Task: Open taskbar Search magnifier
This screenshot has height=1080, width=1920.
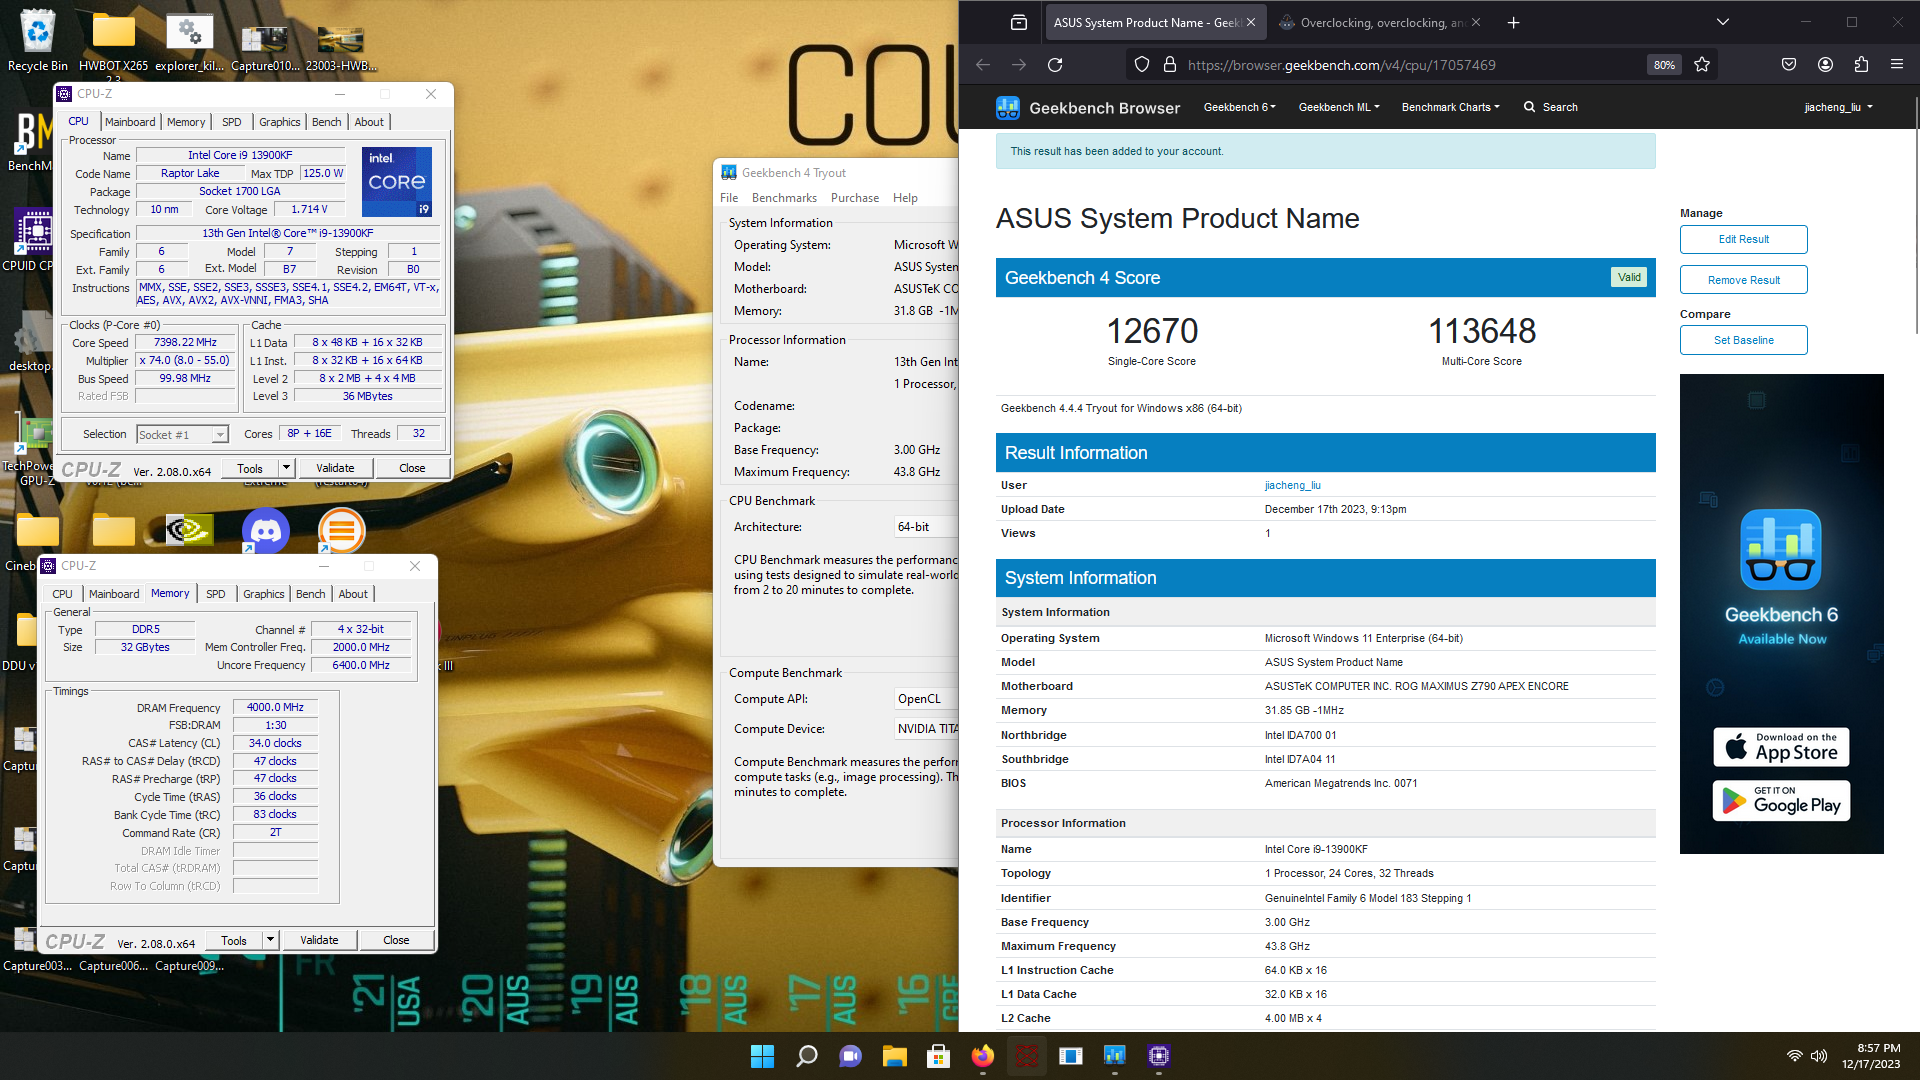Action: [x=806, y=1056]
